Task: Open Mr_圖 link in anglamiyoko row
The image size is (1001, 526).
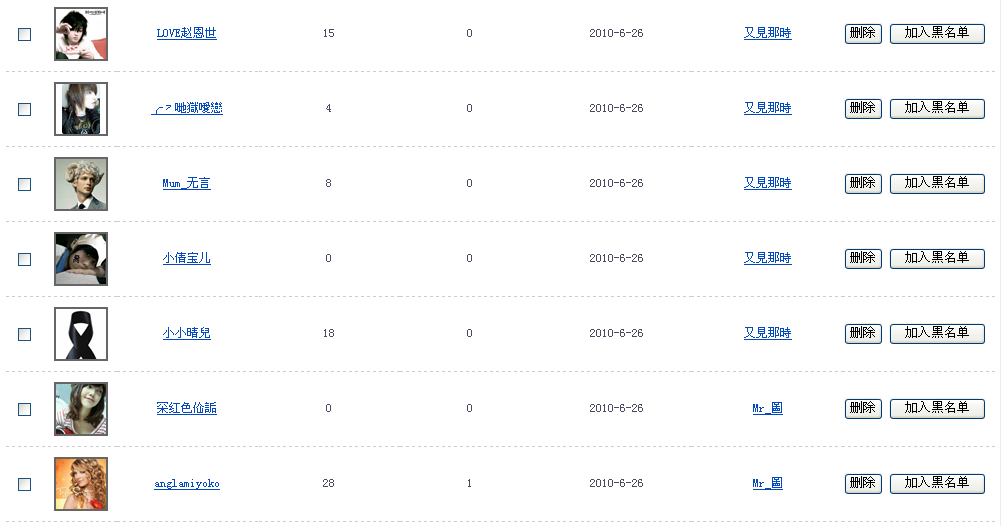Action: pyautogui.click(x=767, y=483)
